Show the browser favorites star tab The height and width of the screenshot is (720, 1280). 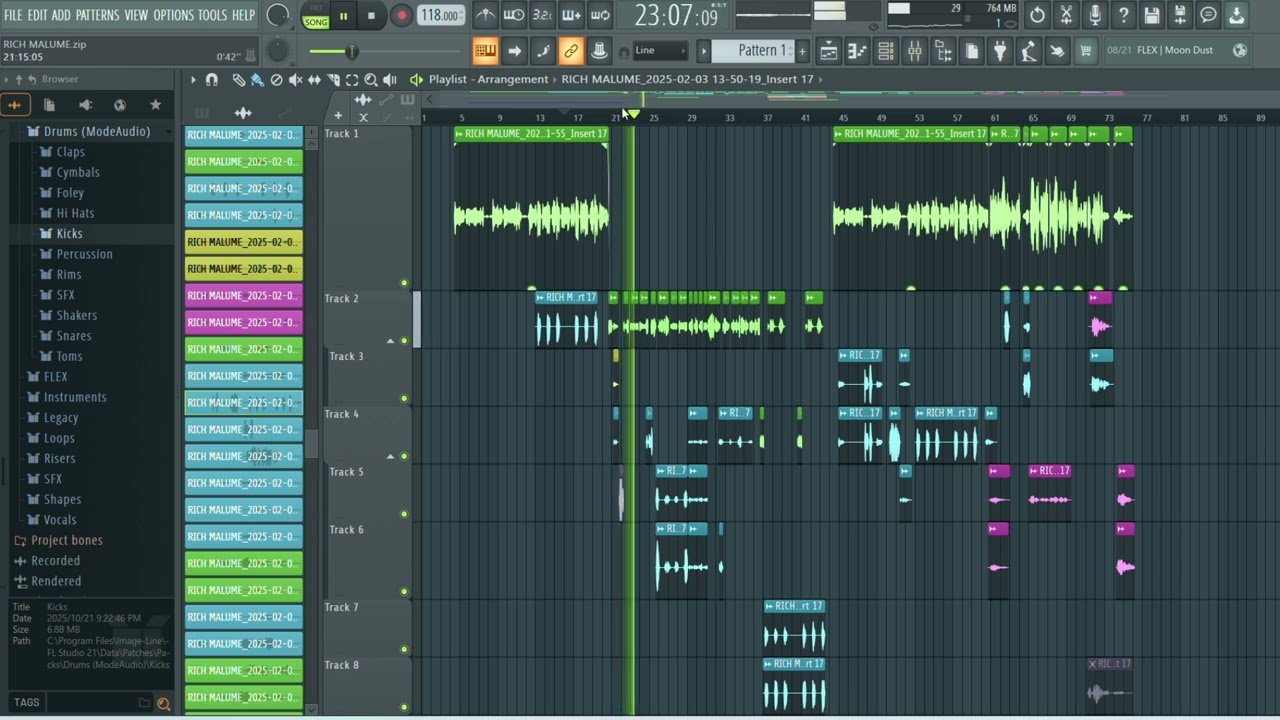click(x=155, y=104)
